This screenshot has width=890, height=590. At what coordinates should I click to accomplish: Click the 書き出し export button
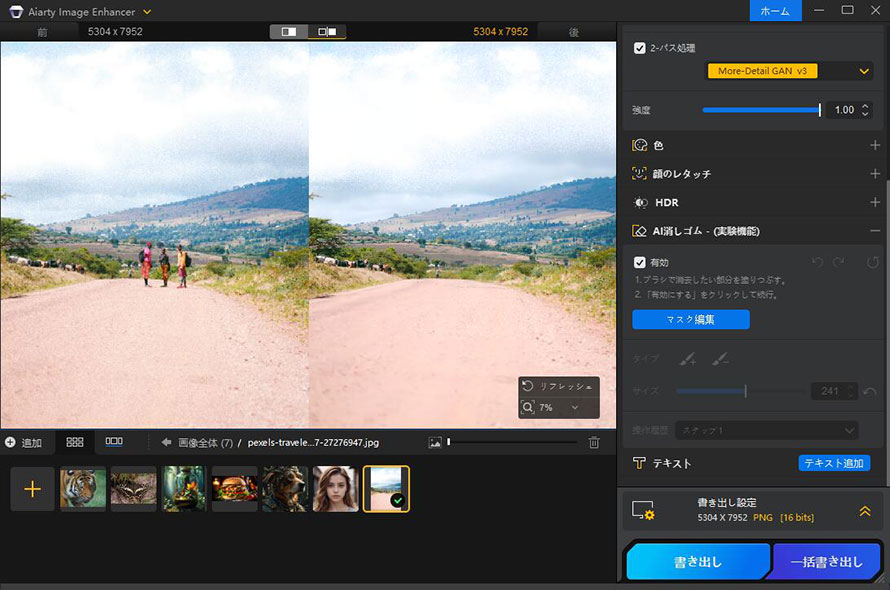coord(696,562)
